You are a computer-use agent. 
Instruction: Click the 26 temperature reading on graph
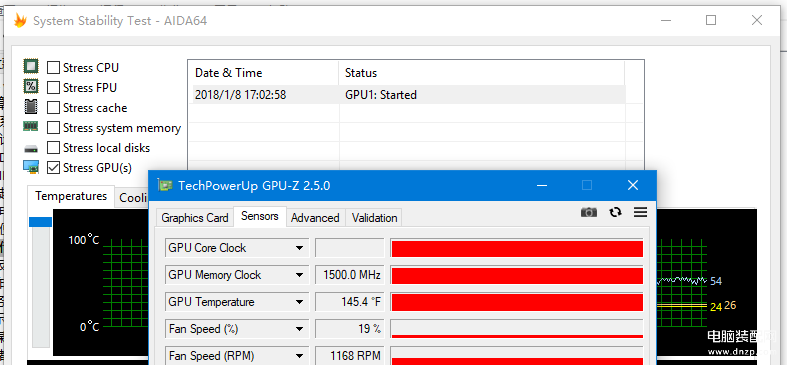730,305
